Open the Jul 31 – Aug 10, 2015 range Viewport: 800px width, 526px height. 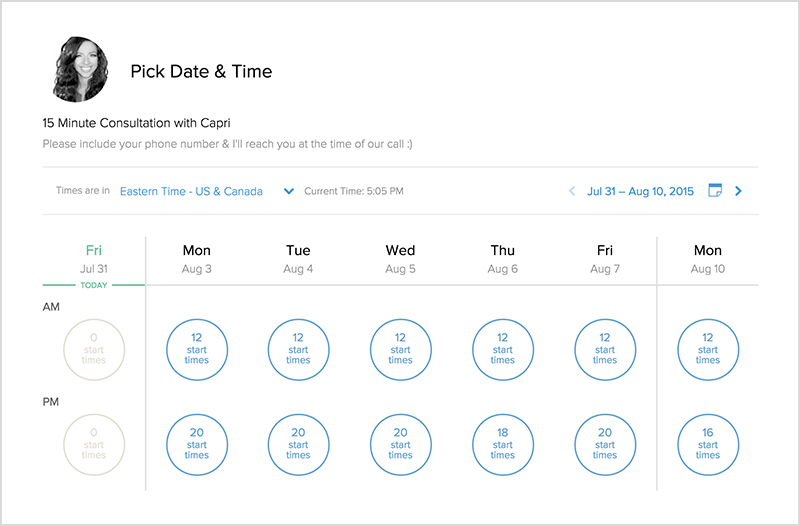pos(640,191)
